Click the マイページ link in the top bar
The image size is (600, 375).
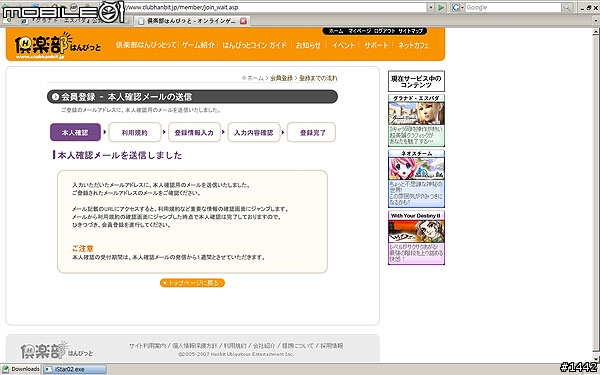tap(359, 31)
